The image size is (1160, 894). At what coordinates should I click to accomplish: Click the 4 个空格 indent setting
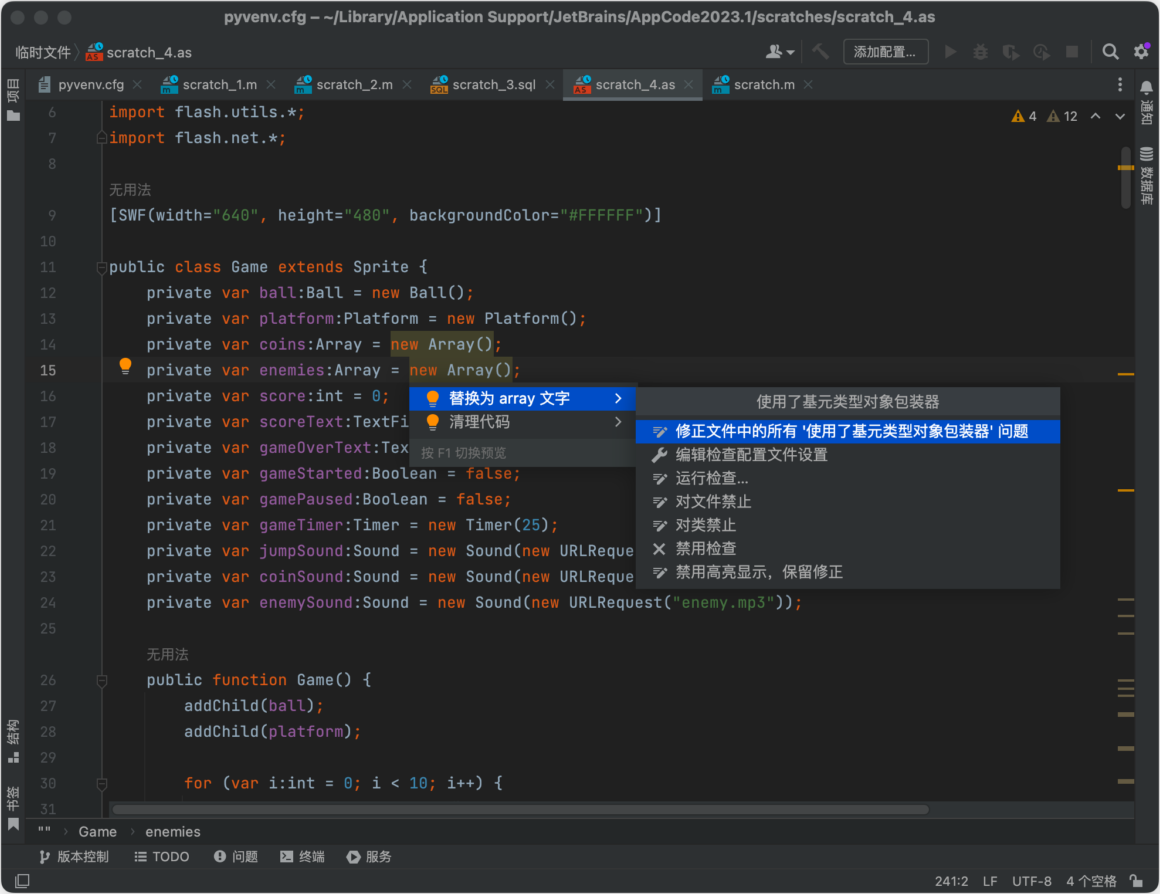[1091, 881]
